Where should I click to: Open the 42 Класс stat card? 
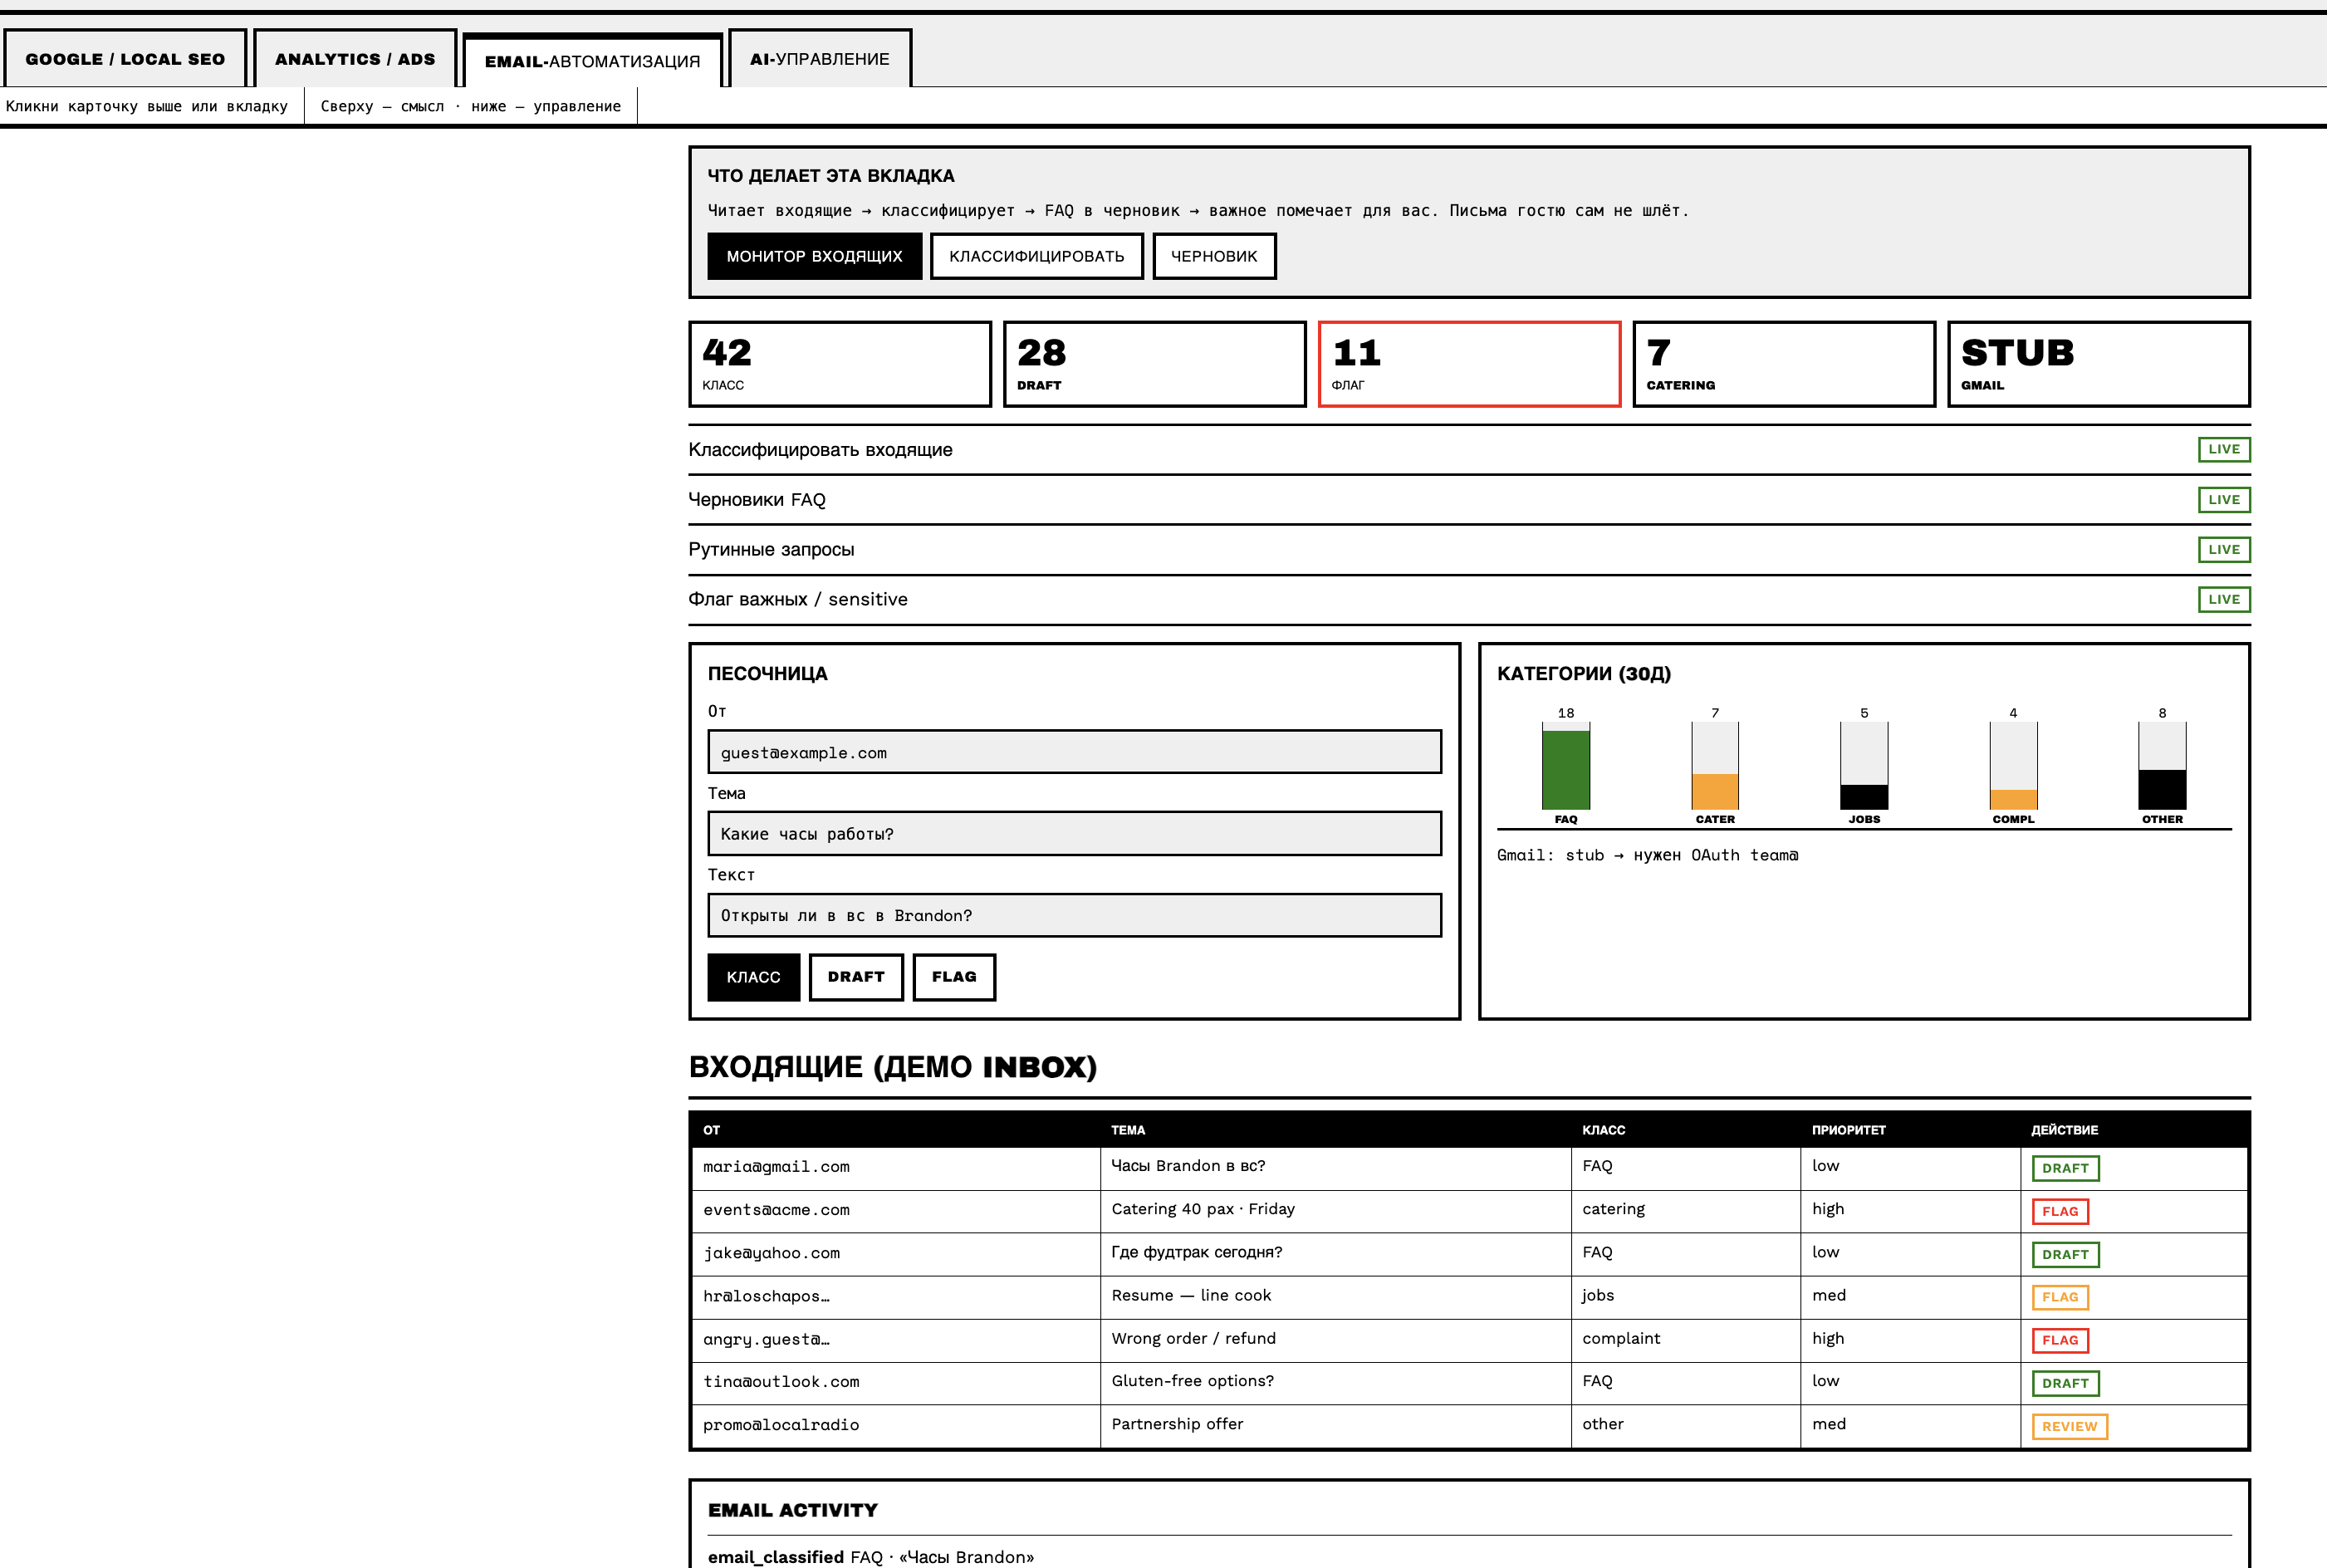[840, 364]
